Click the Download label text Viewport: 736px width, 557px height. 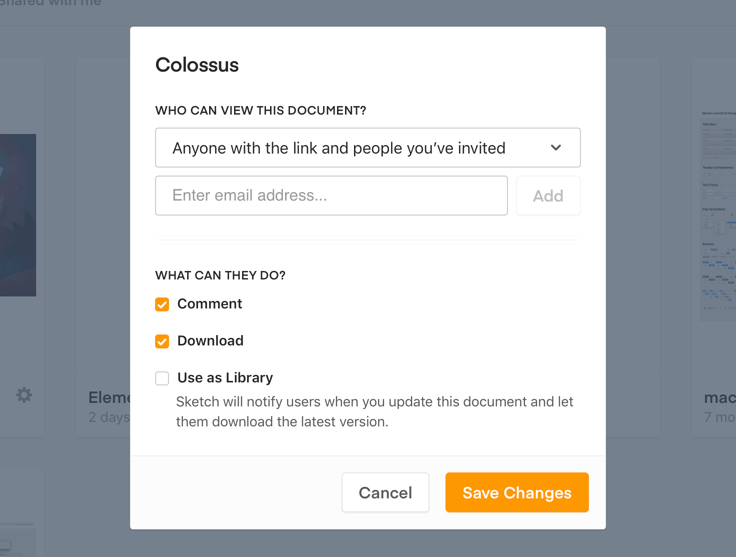click(210, 341)
